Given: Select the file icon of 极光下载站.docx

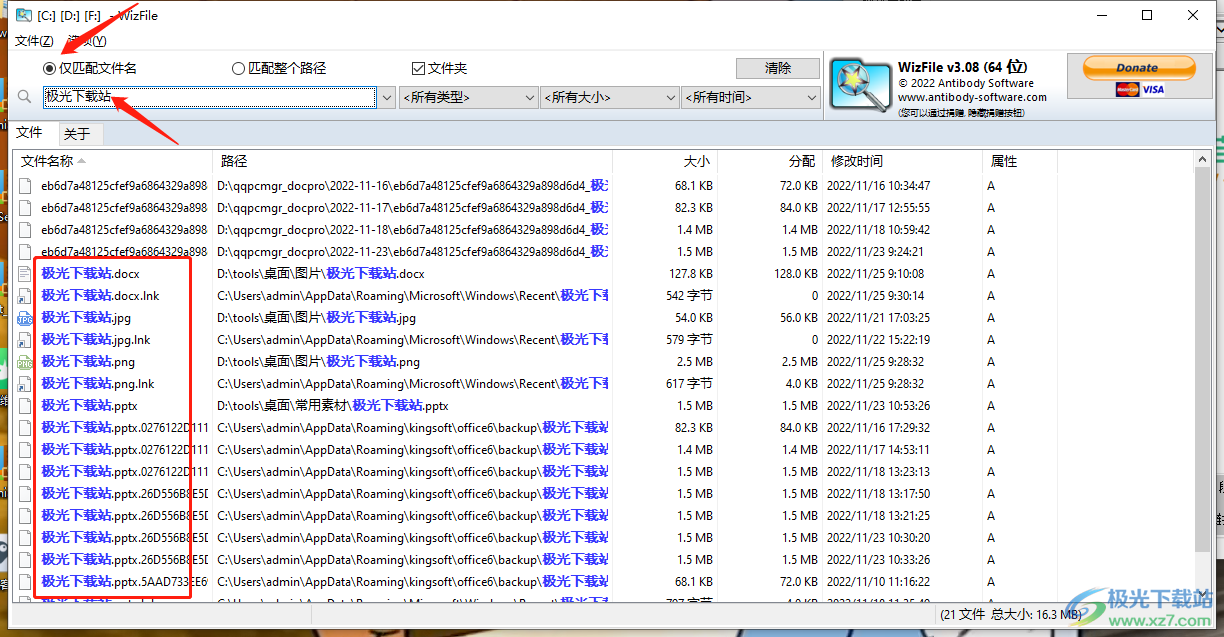Looking at the screenshot, I should pos(26,274).
